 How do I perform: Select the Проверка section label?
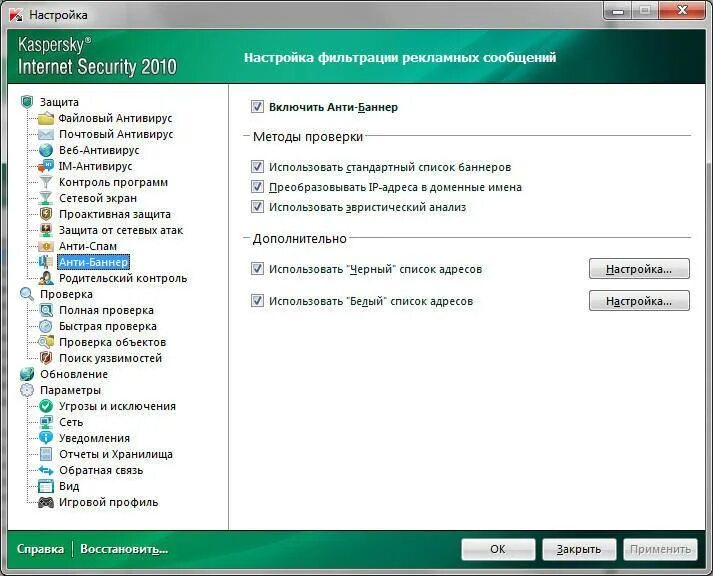pyautogui.click(x=66, y=294)
